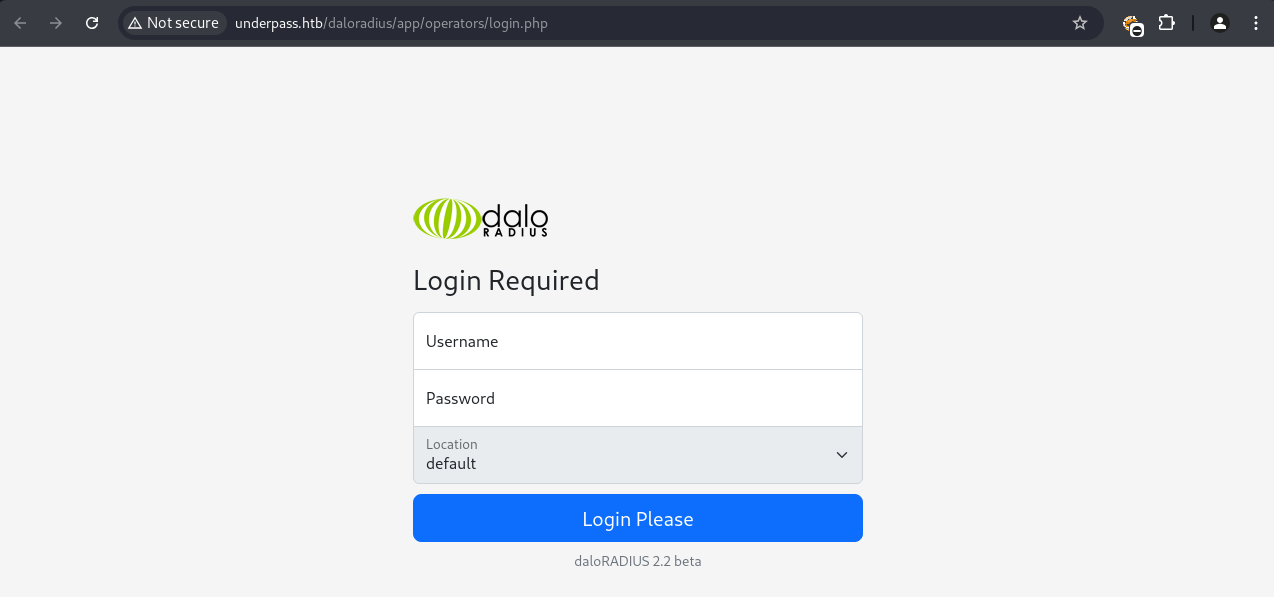Open the Chrome profile avatar
Screen dimensions: 1274x597
pyautogui.click(x=1219, y=23)
